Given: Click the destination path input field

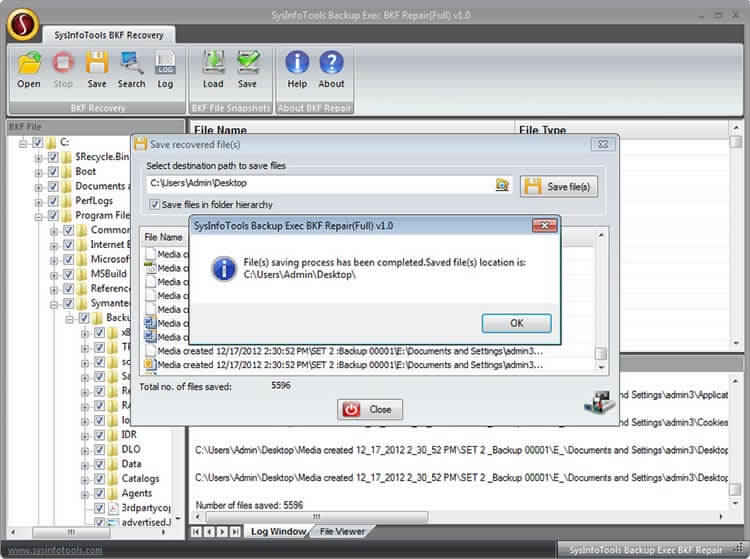Looking at the screenshot, I should [320, 184].
